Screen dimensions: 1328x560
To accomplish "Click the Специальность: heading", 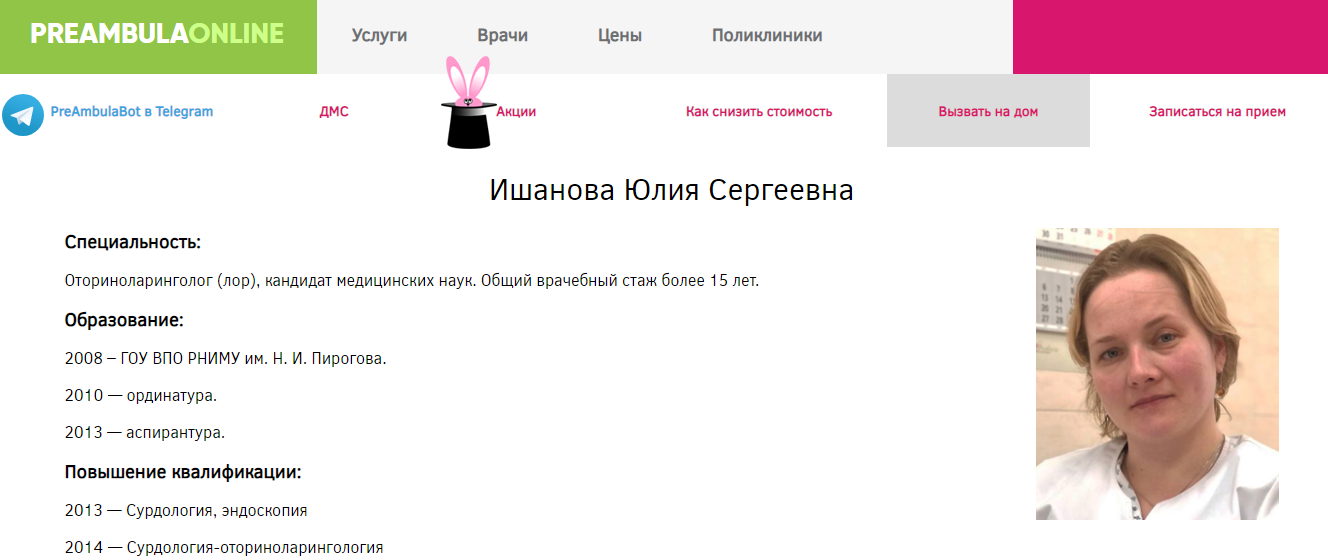I will (x=133, y=243).
